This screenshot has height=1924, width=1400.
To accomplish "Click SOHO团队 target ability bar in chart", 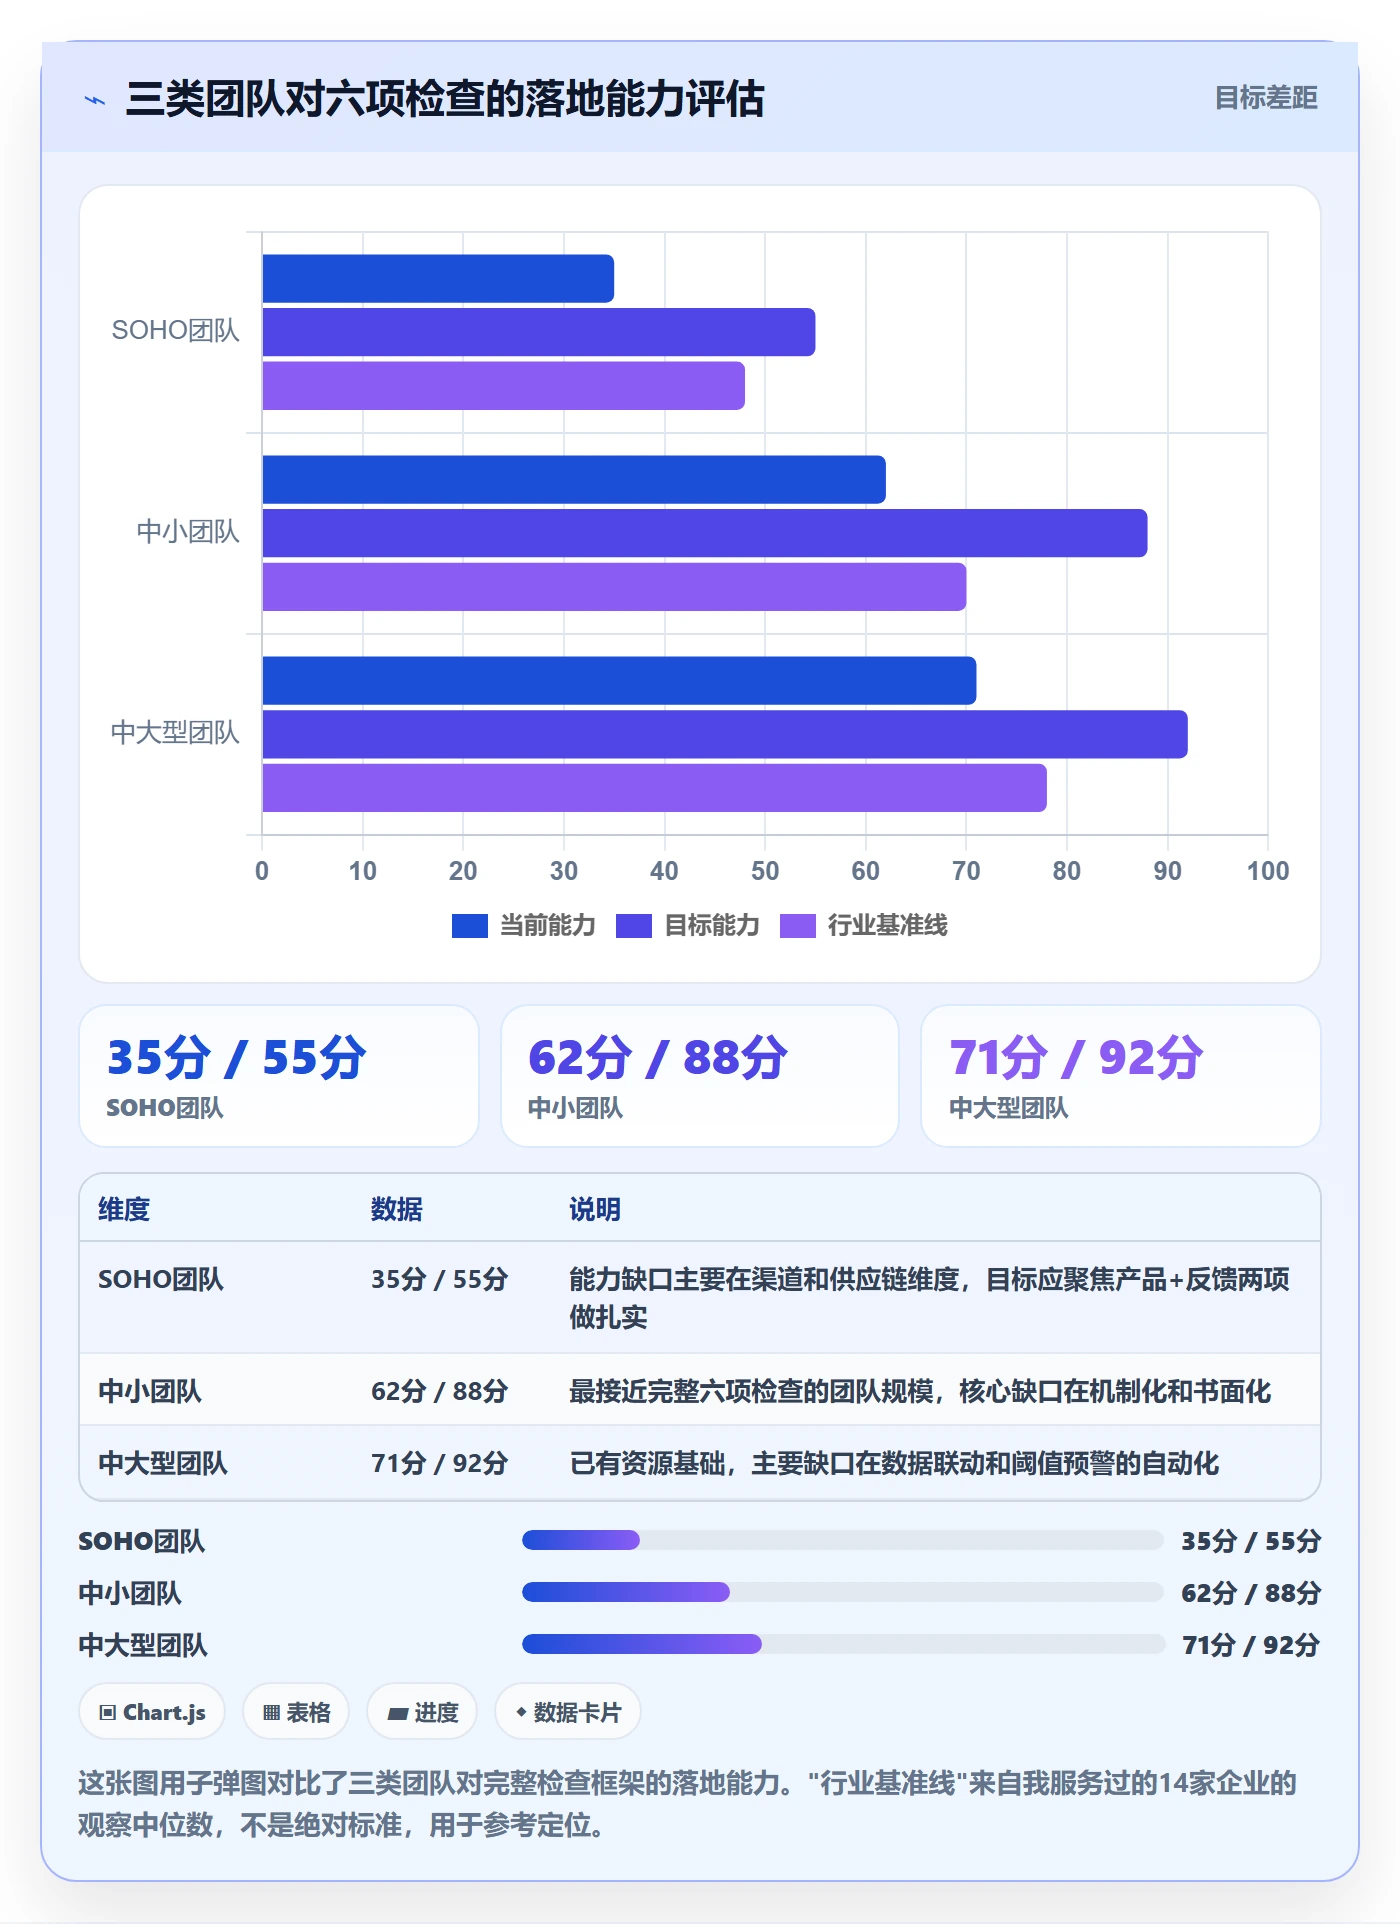I will pos(539,332).
